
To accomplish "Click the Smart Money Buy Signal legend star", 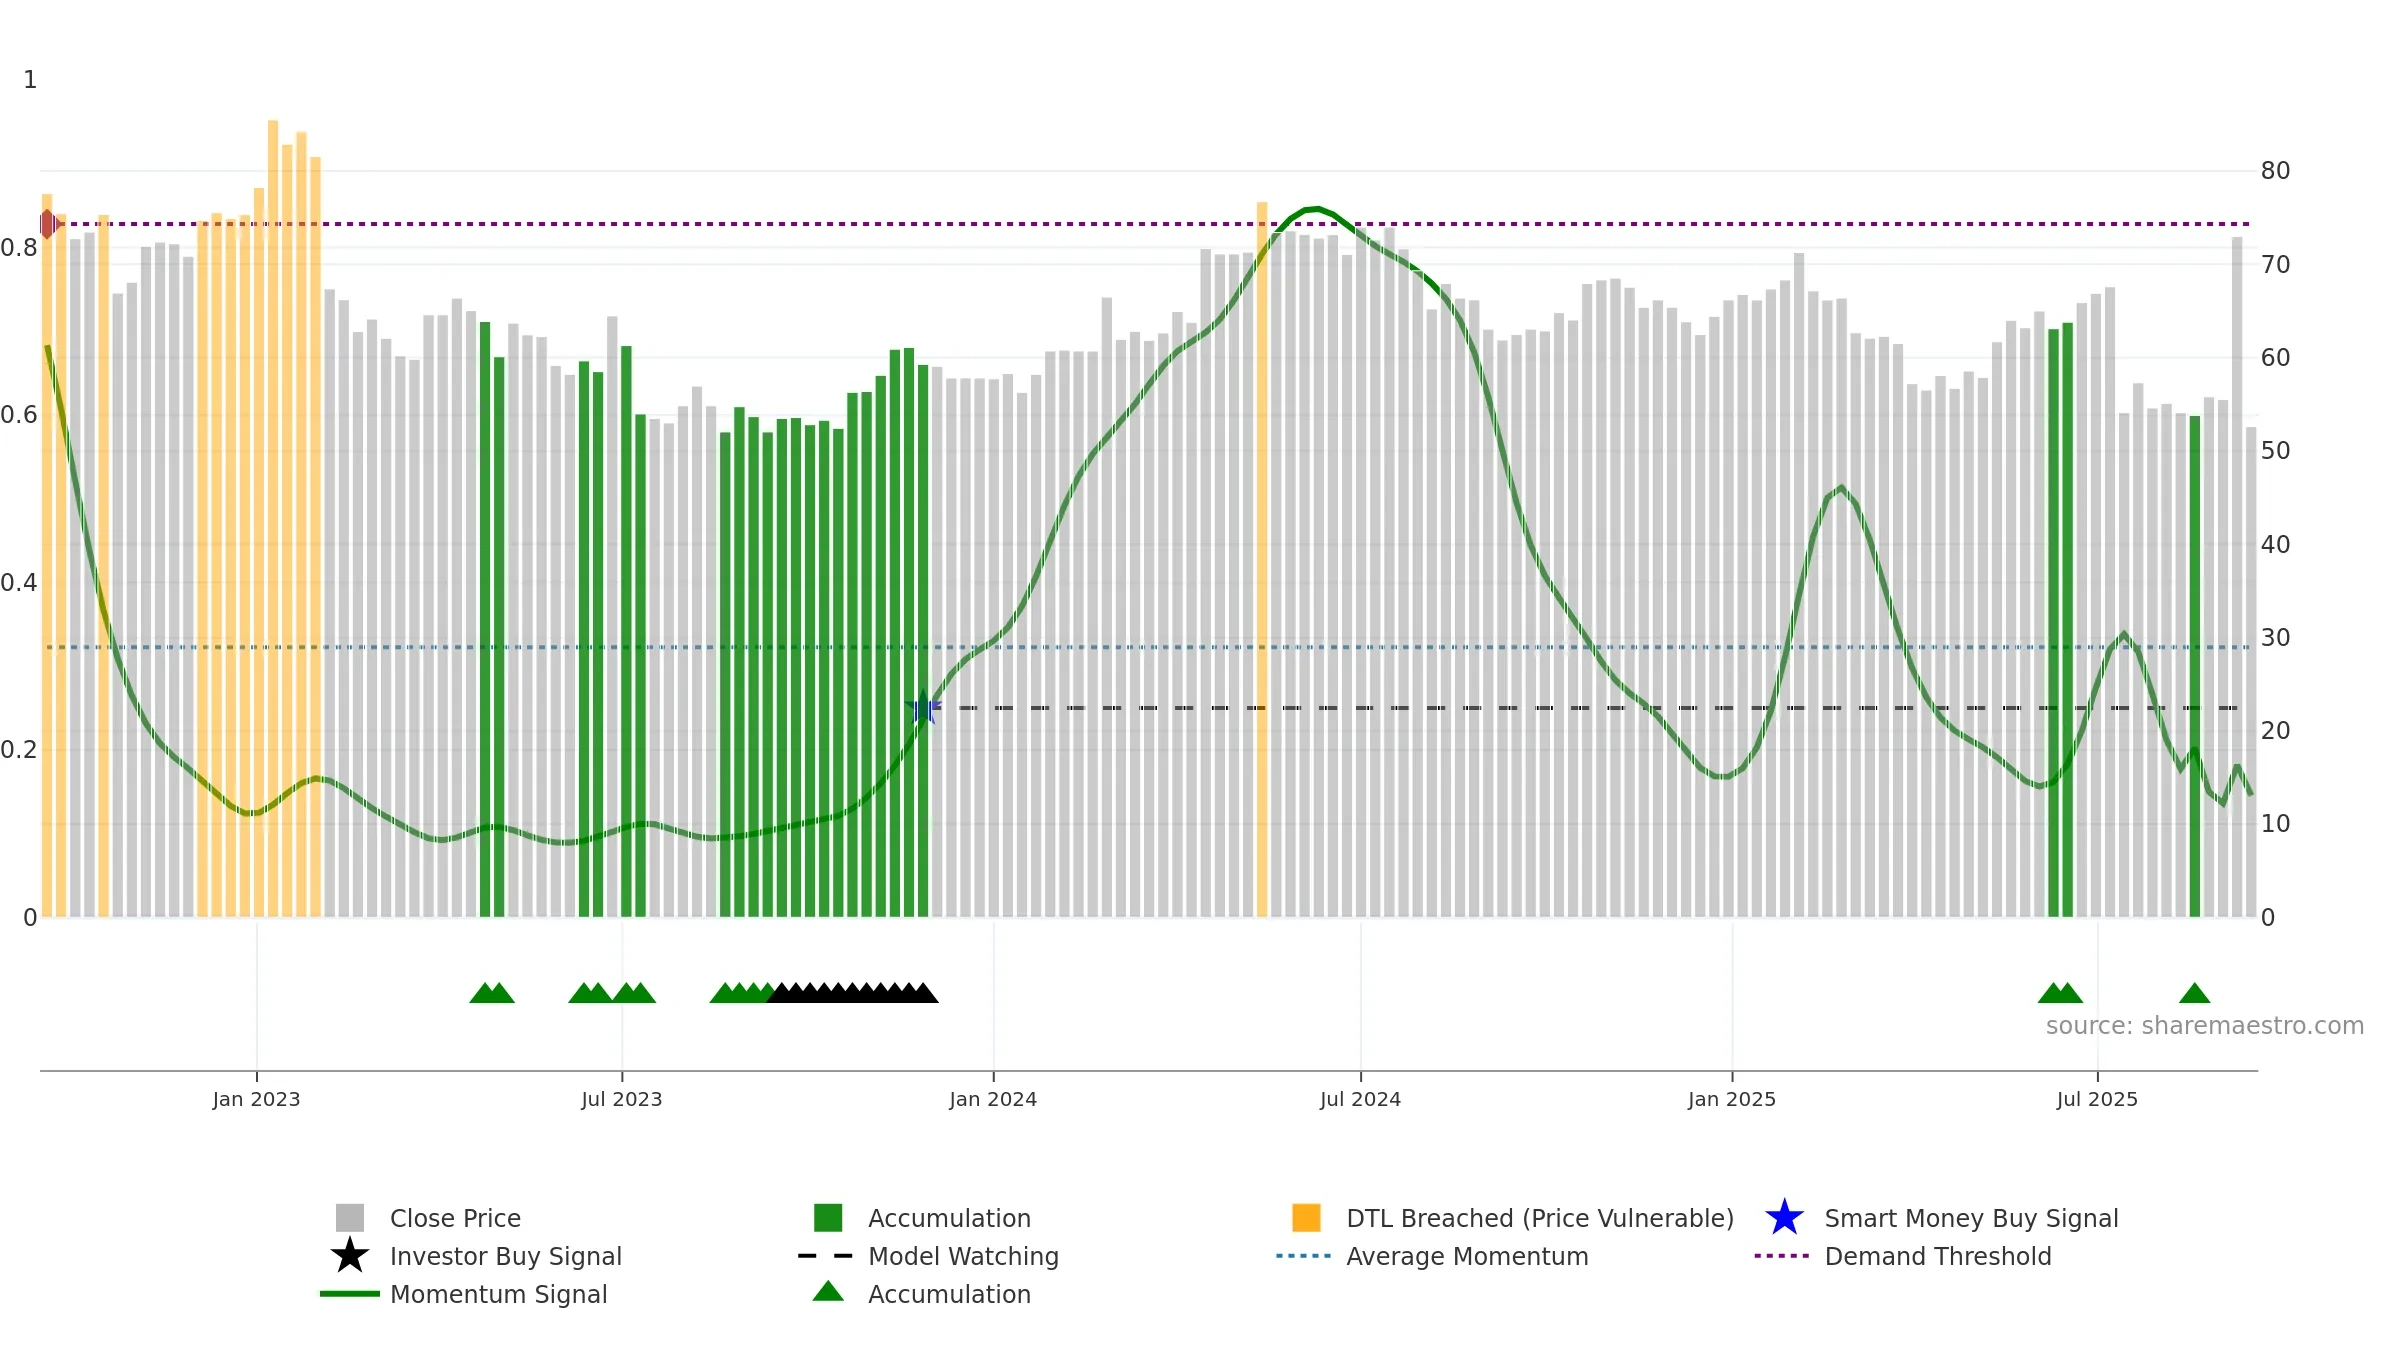I will [1784, 1218].
